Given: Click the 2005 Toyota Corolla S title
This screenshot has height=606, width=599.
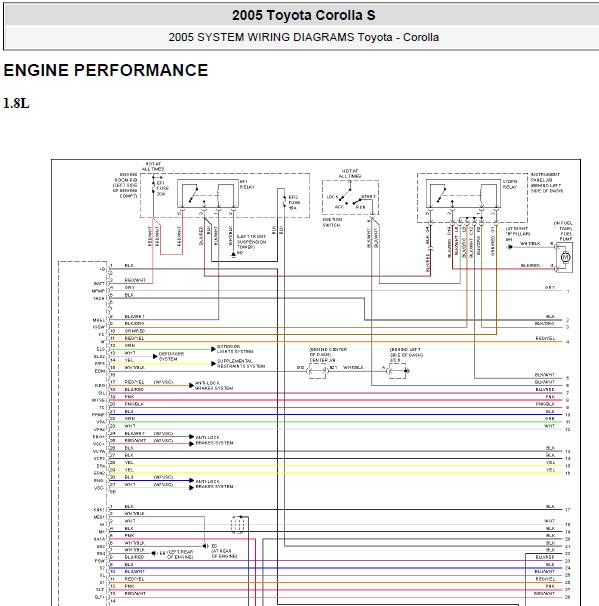Looking at the screenshot, I should pyautogui.click(x=303, y=15).
